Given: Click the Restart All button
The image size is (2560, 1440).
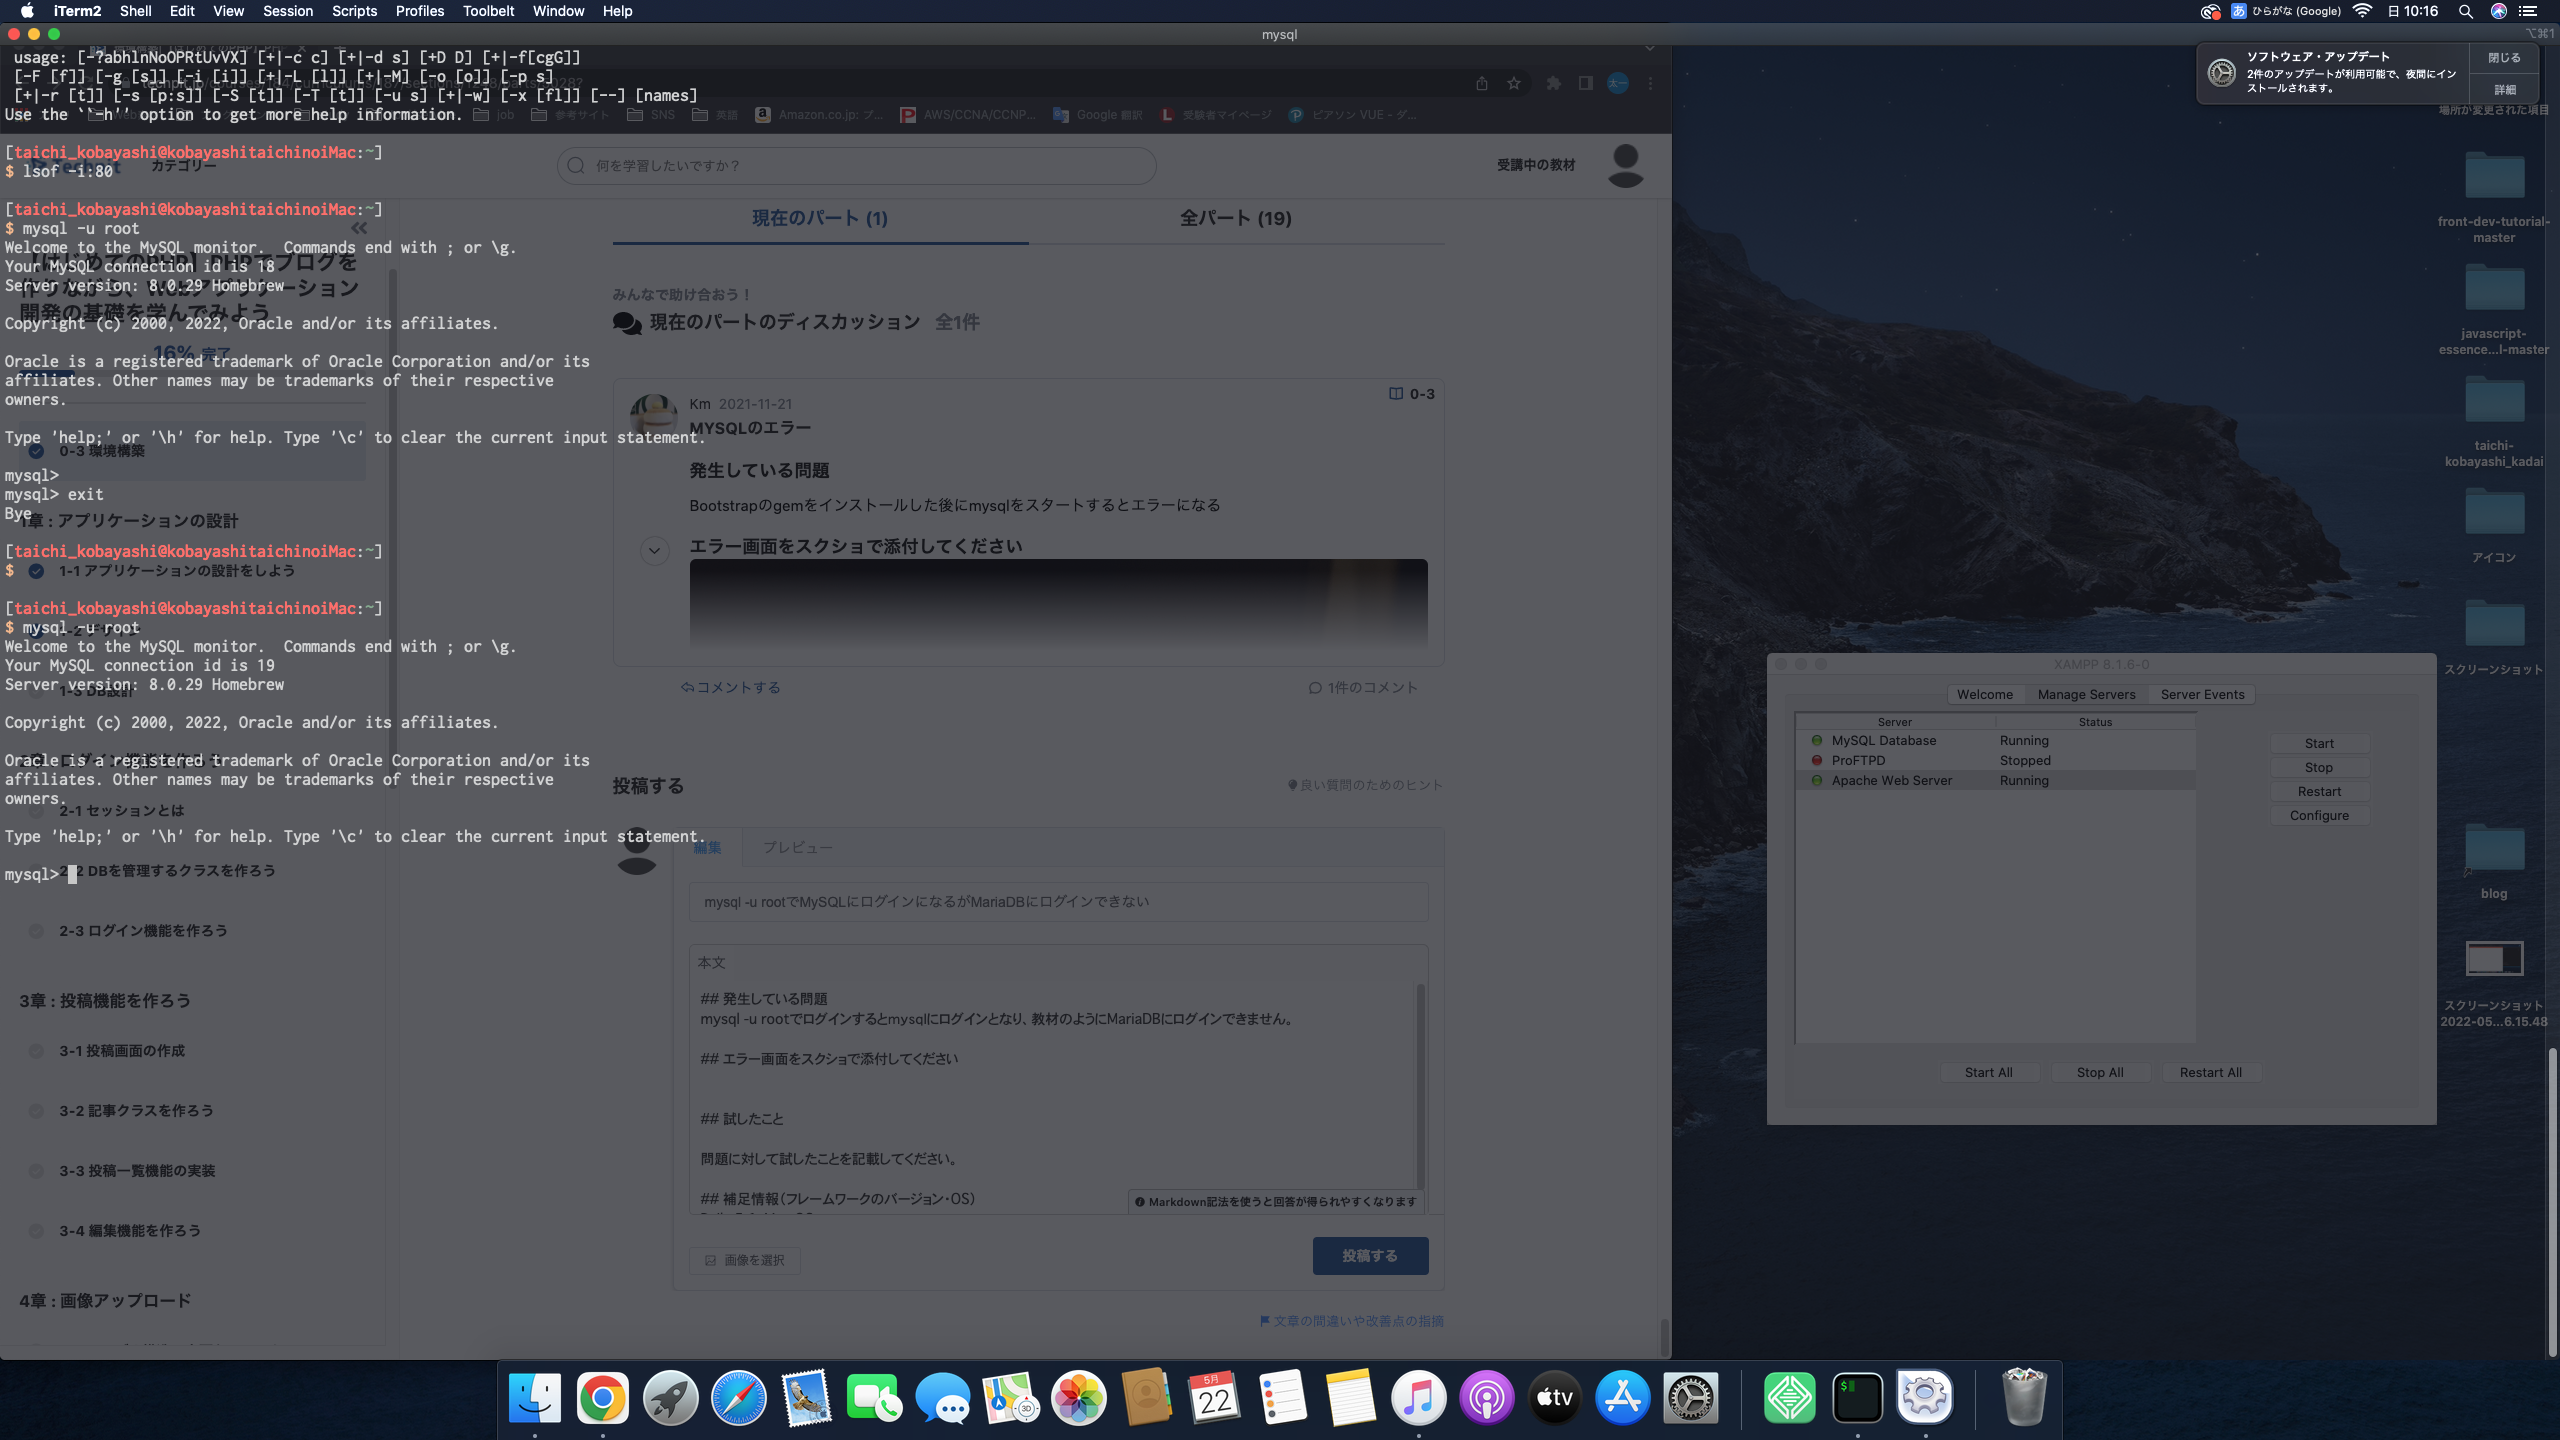Looking at the screenshot, I should click(2210, 1072).
